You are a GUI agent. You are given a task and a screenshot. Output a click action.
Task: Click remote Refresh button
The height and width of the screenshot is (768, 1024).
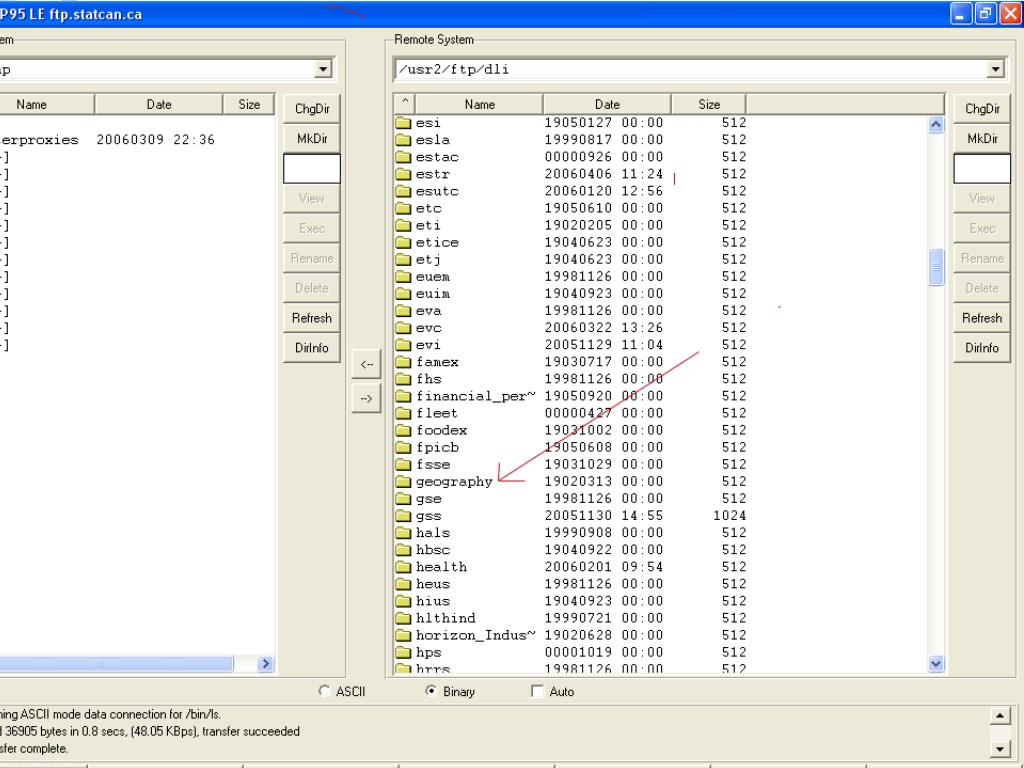982,318
